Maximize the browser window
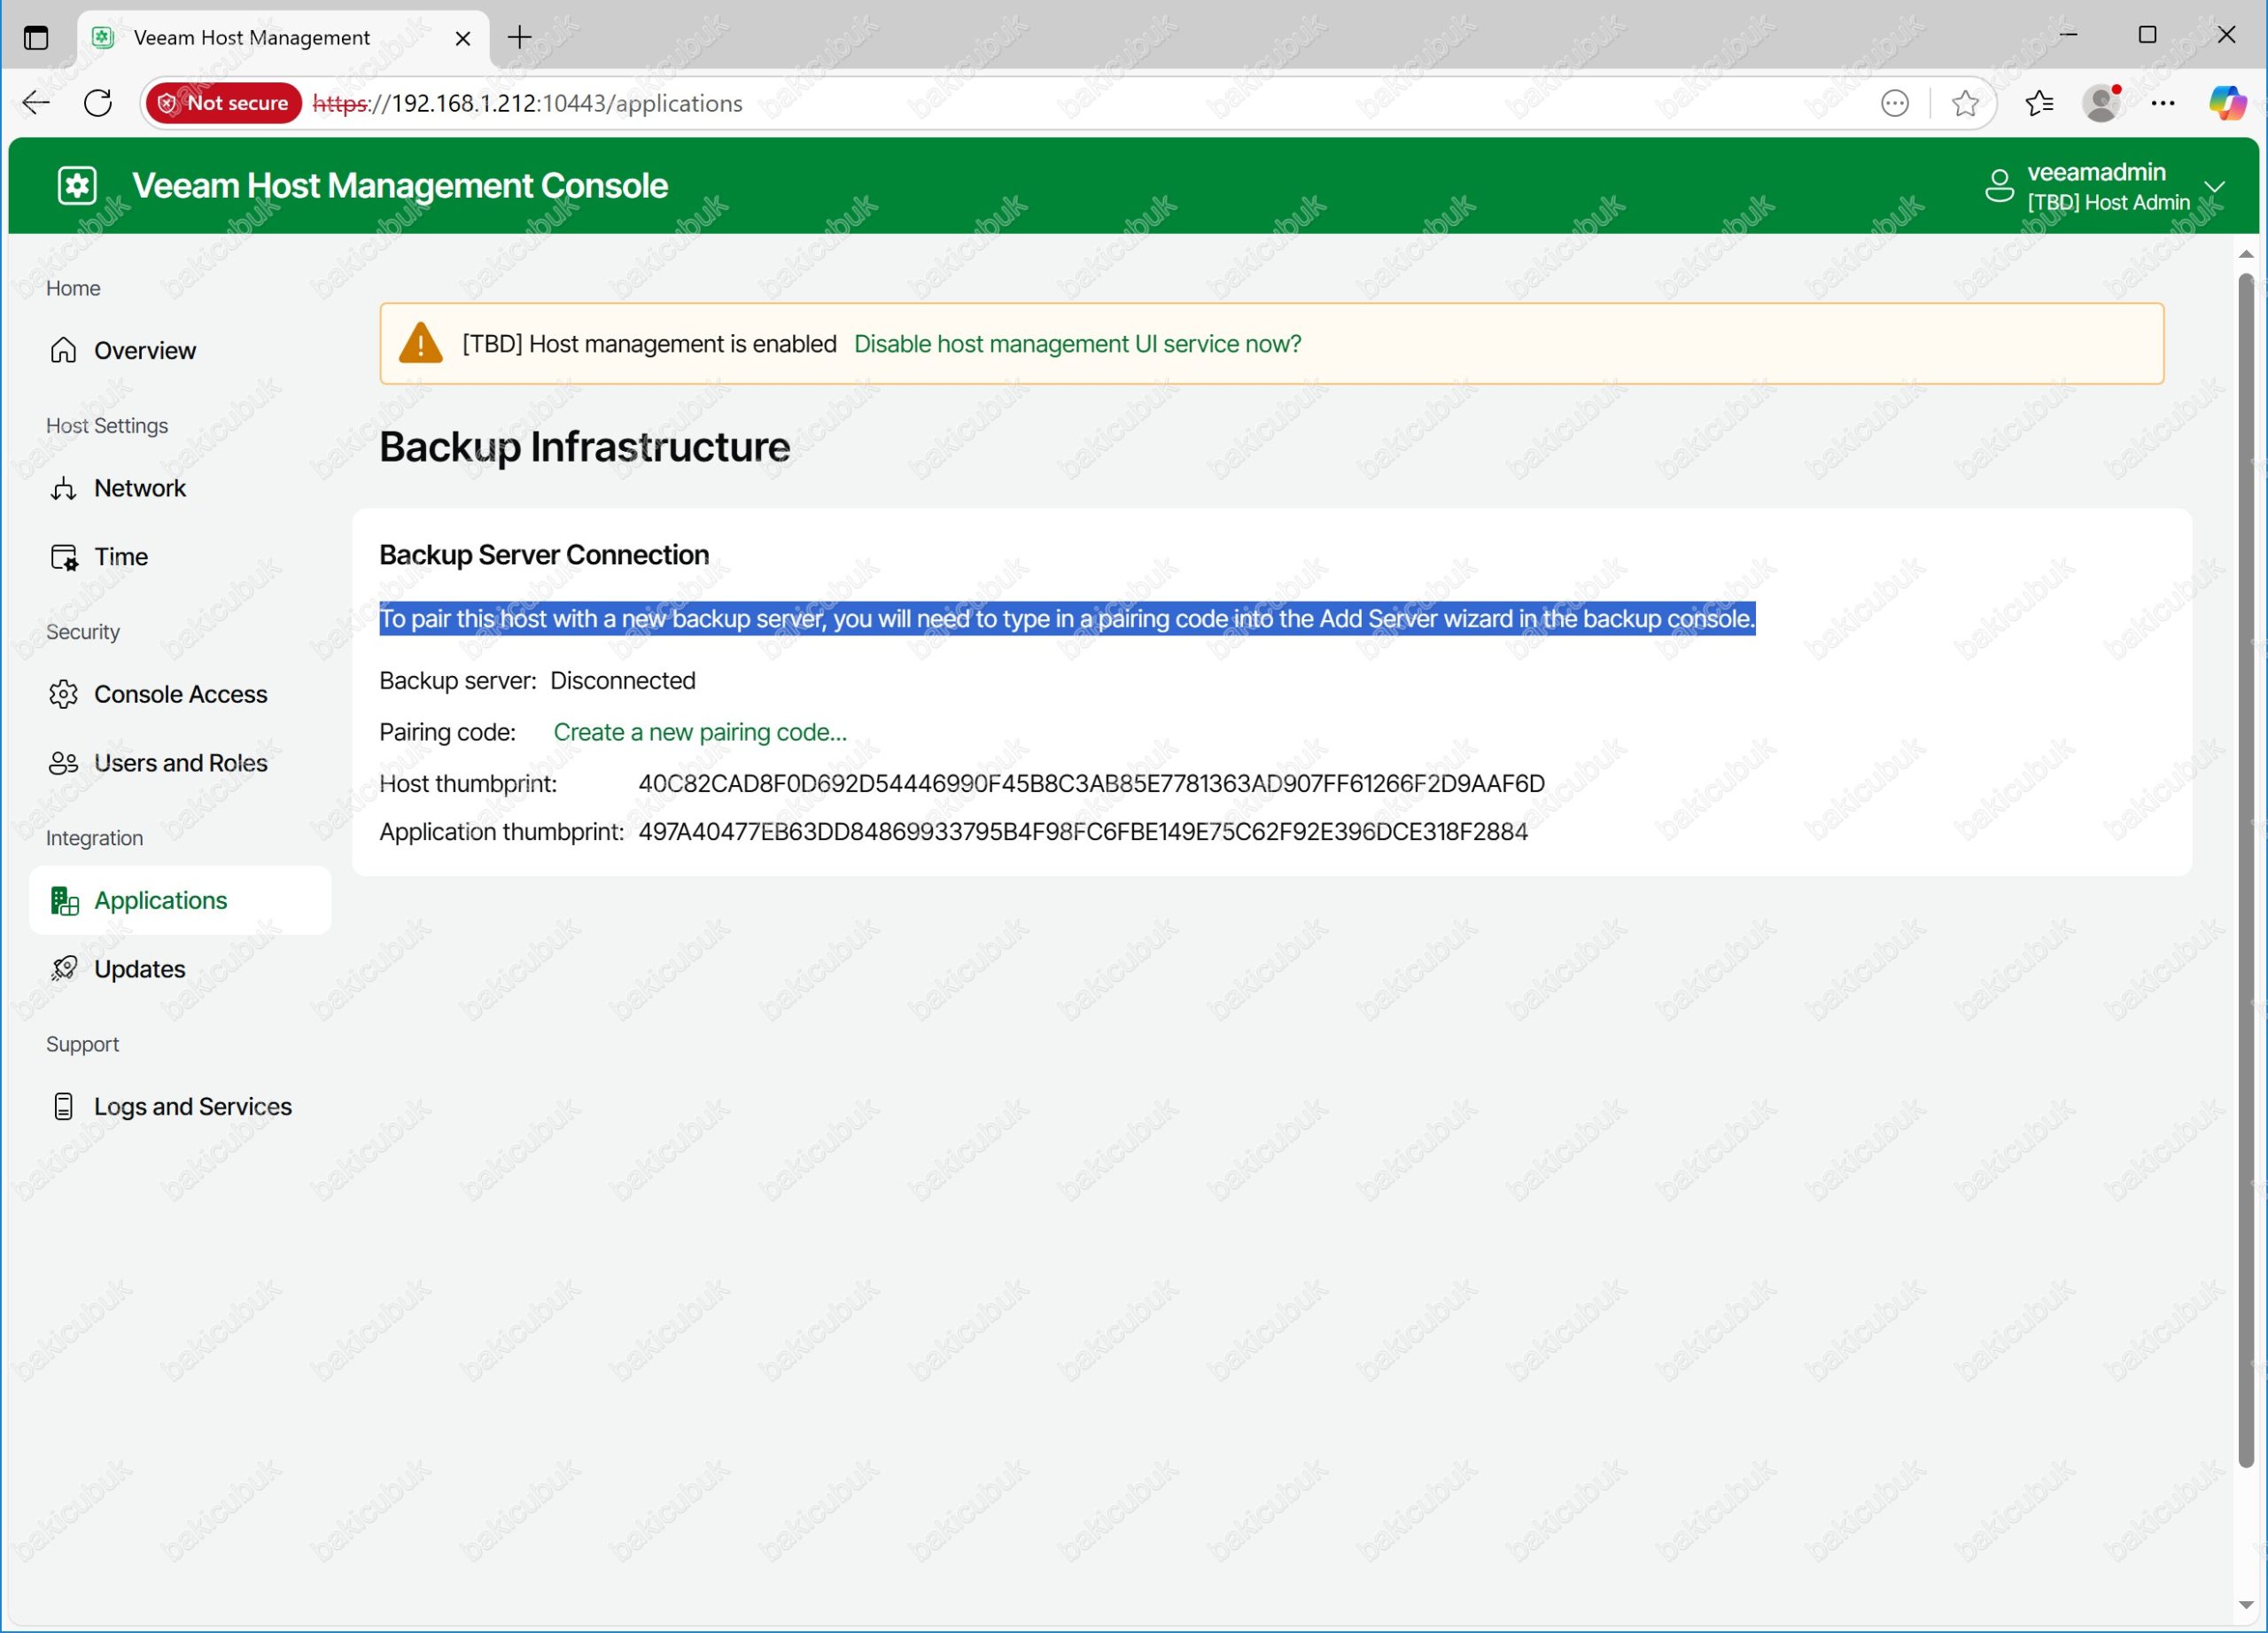This screenshot has width=2268, height=1633. (x=2147, y=35)
